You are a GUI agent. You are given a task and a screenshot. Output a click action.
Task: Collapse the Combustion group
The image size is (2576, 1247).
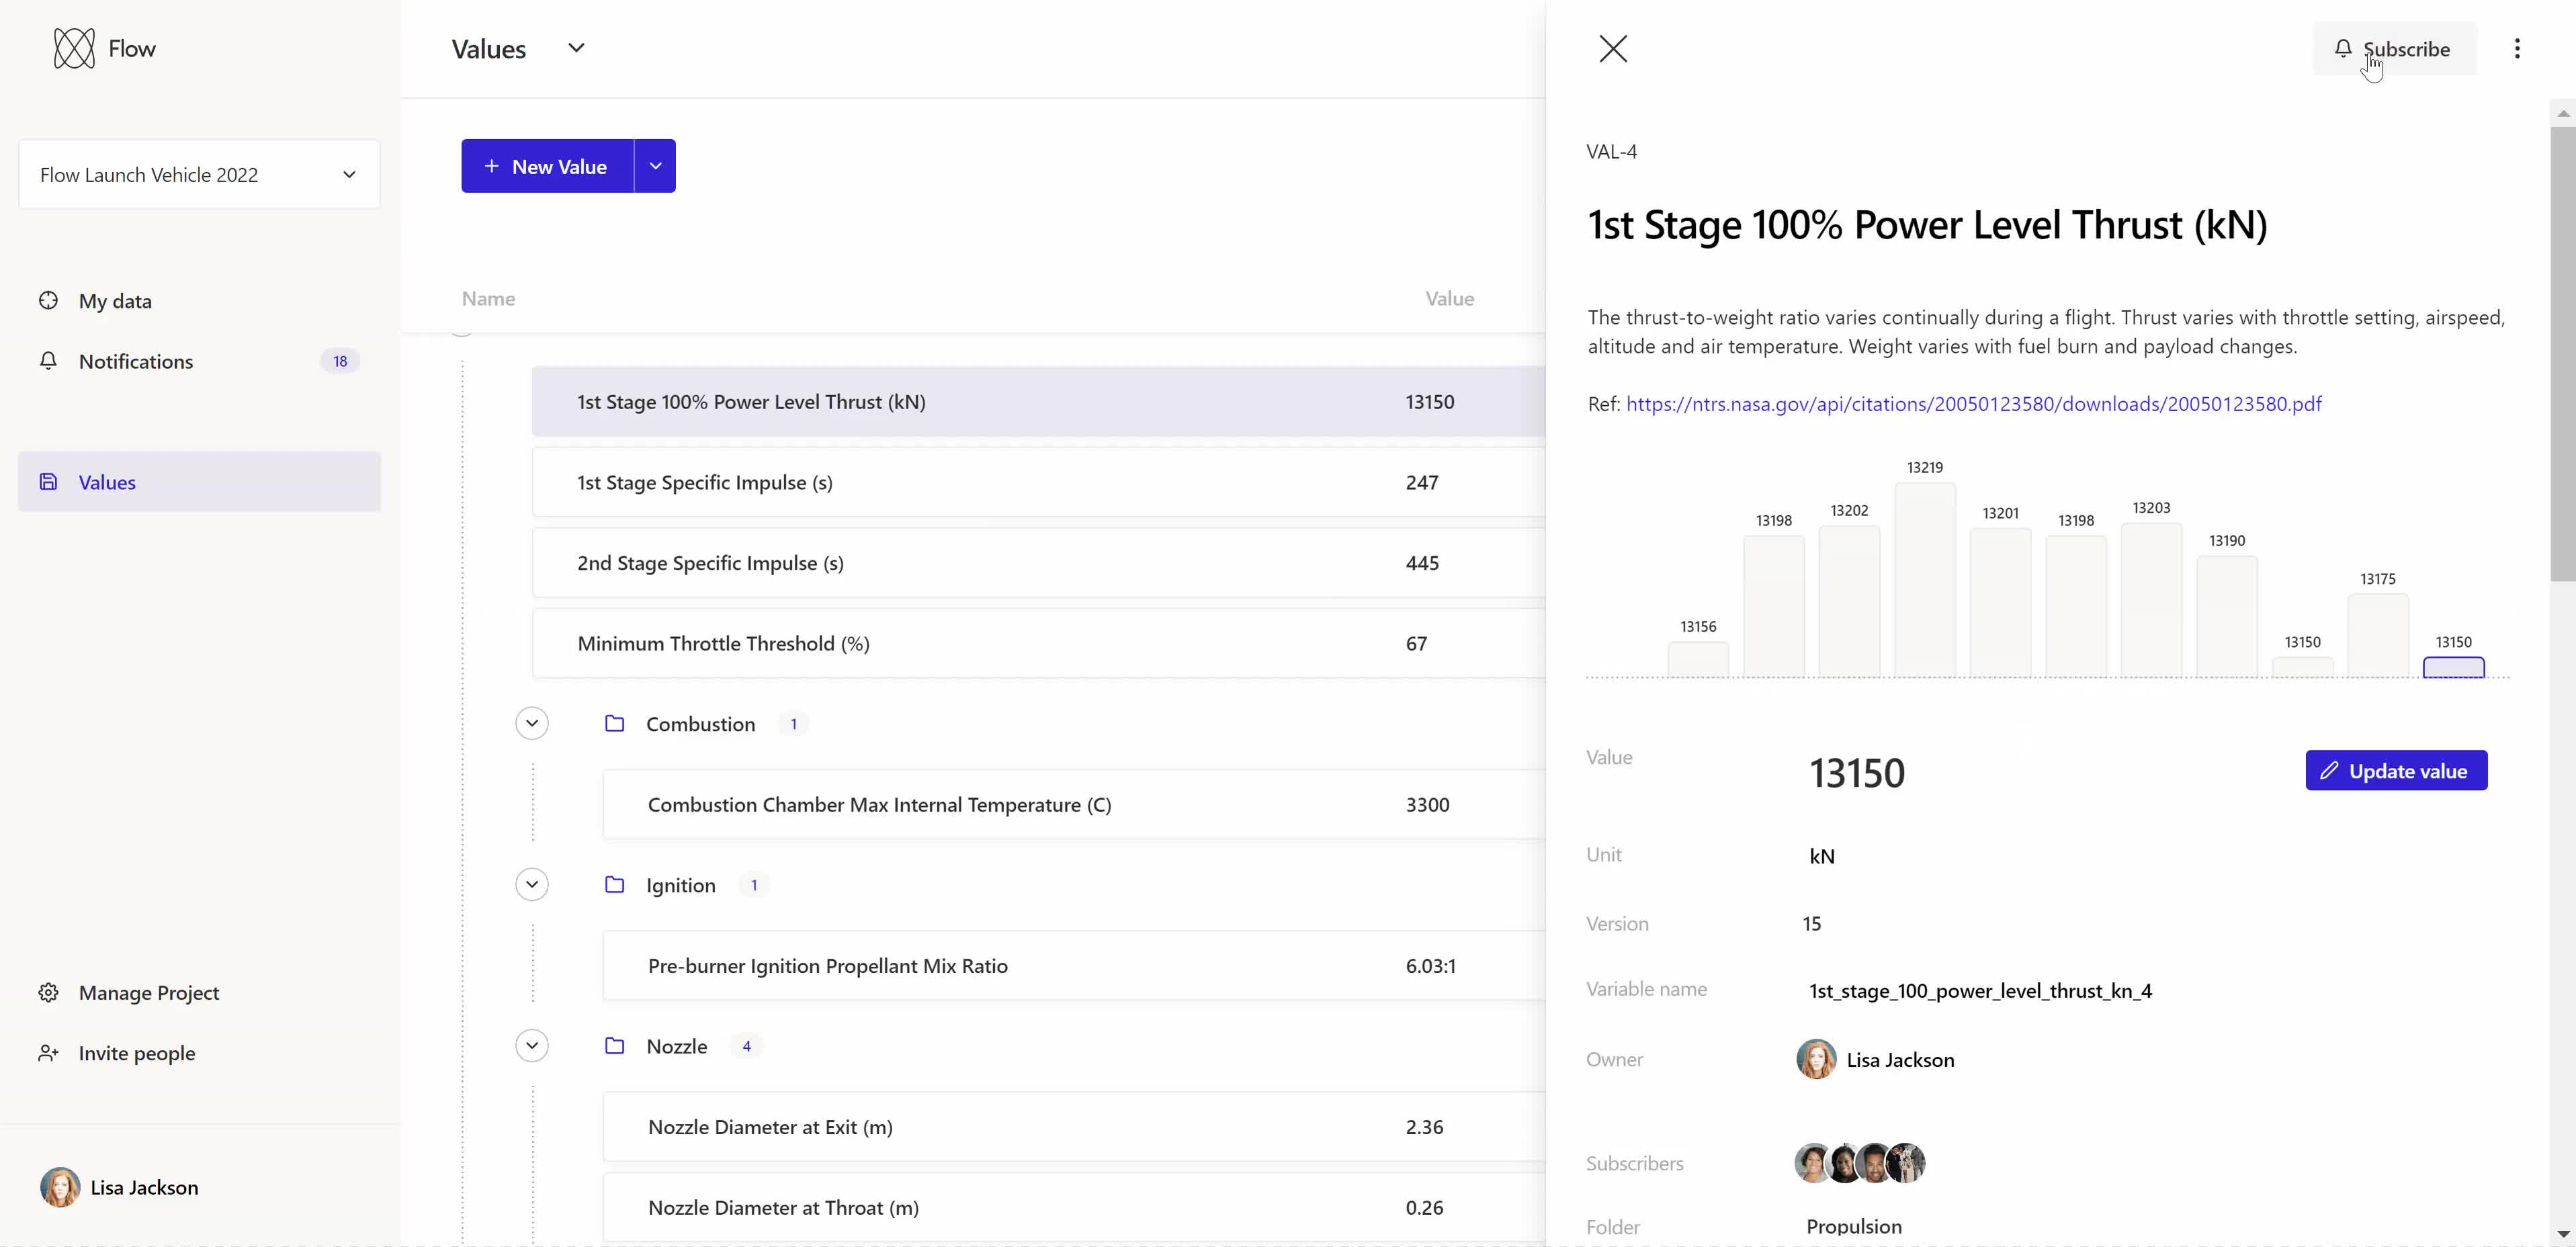coord(532,723)
